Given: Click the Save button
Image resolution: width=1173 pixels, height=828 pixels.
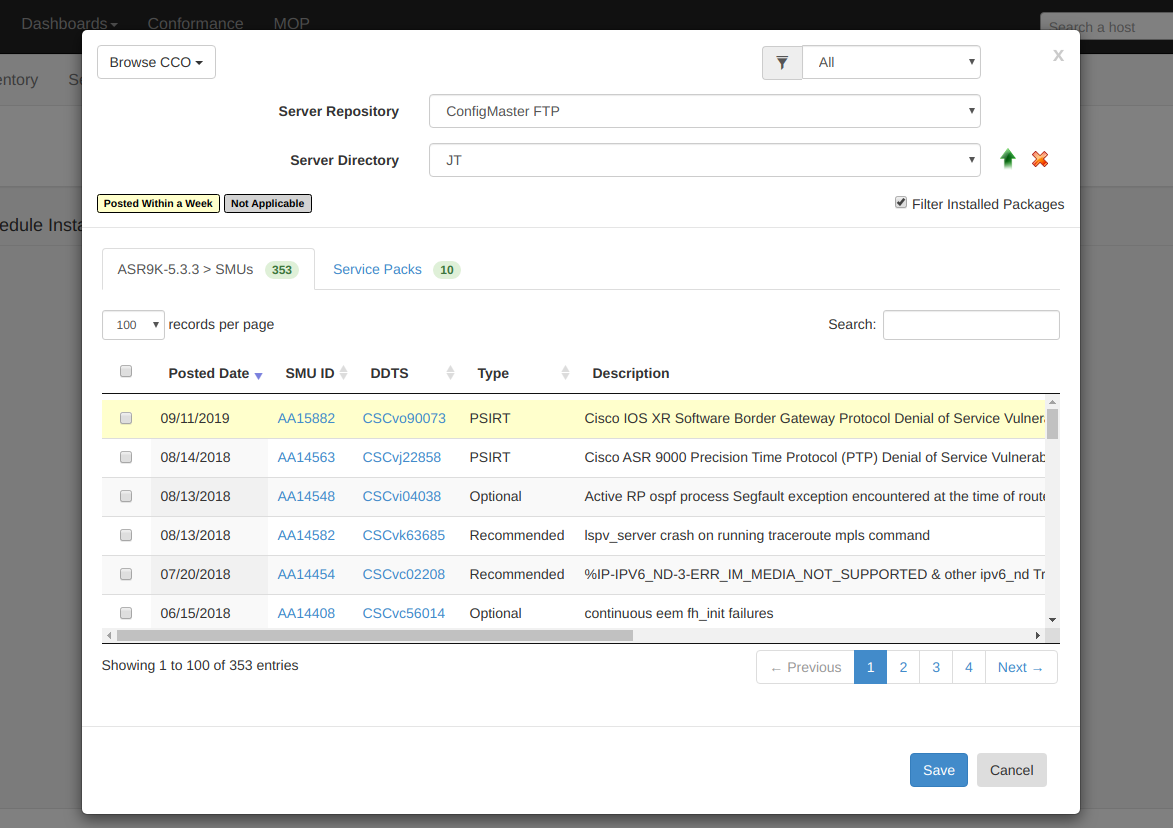Looking at the screenshot, I should 939,770.
